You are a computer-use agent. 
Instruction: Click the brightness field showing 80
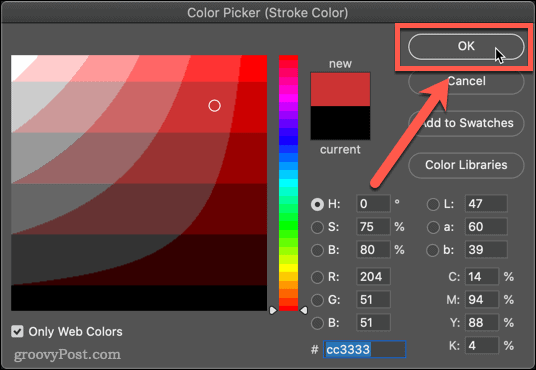click(x=373, y=250)
